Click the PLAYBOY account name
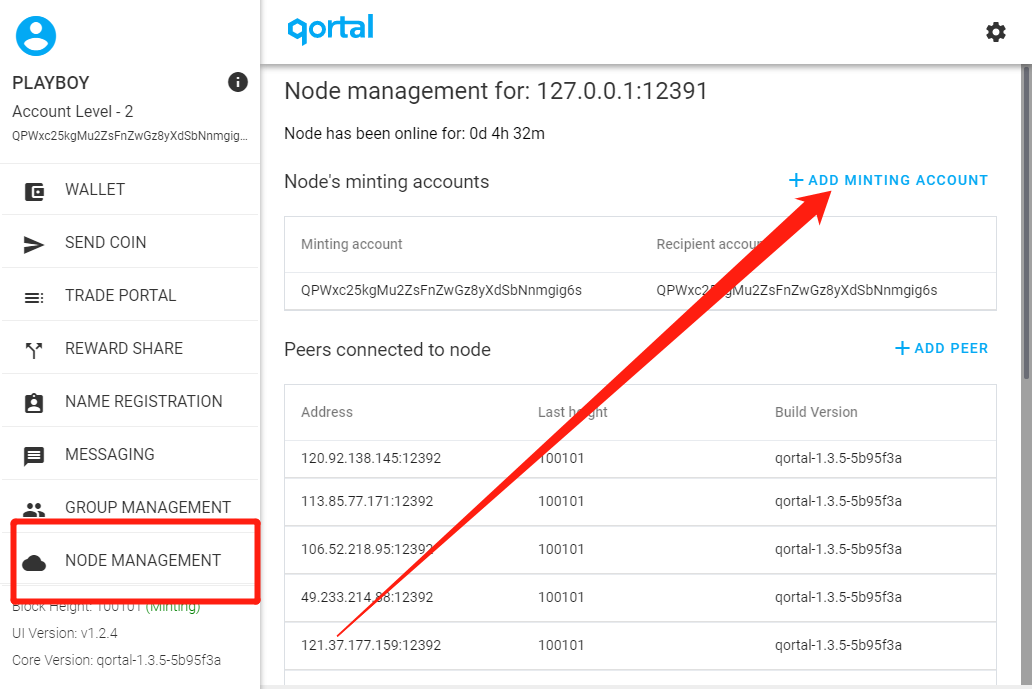This screenshot has height=689, width=1032. click(51, 83)
